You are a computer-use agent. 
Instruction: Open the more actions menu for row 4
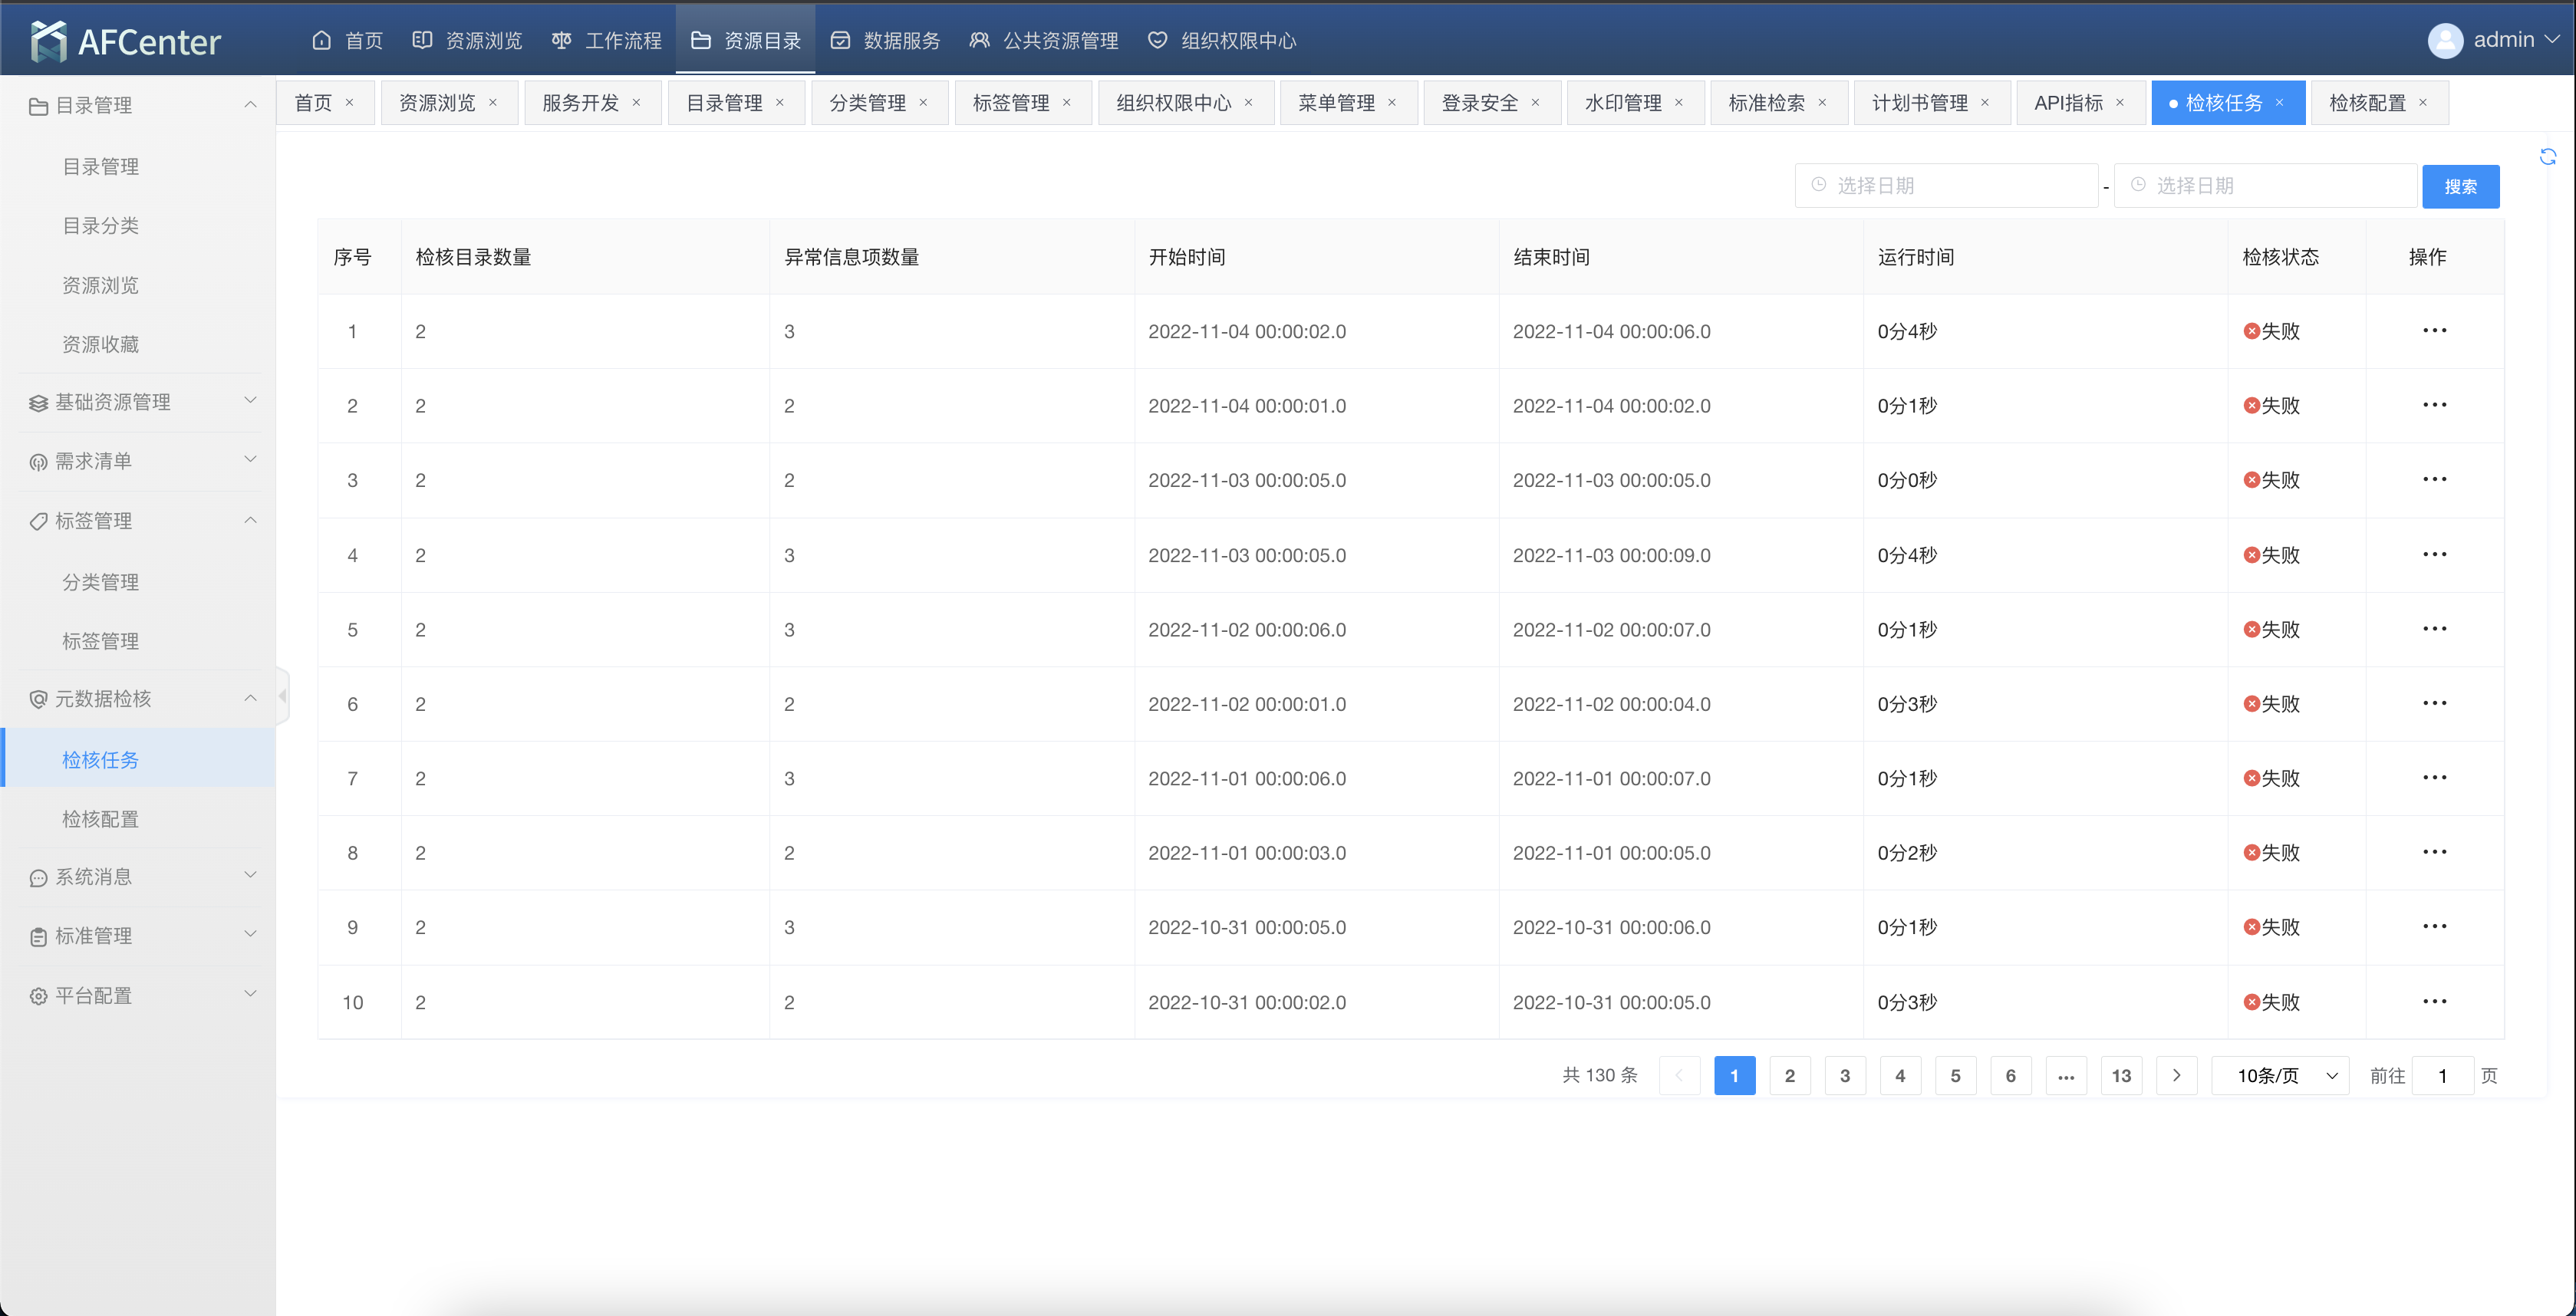coord(2433,554)
